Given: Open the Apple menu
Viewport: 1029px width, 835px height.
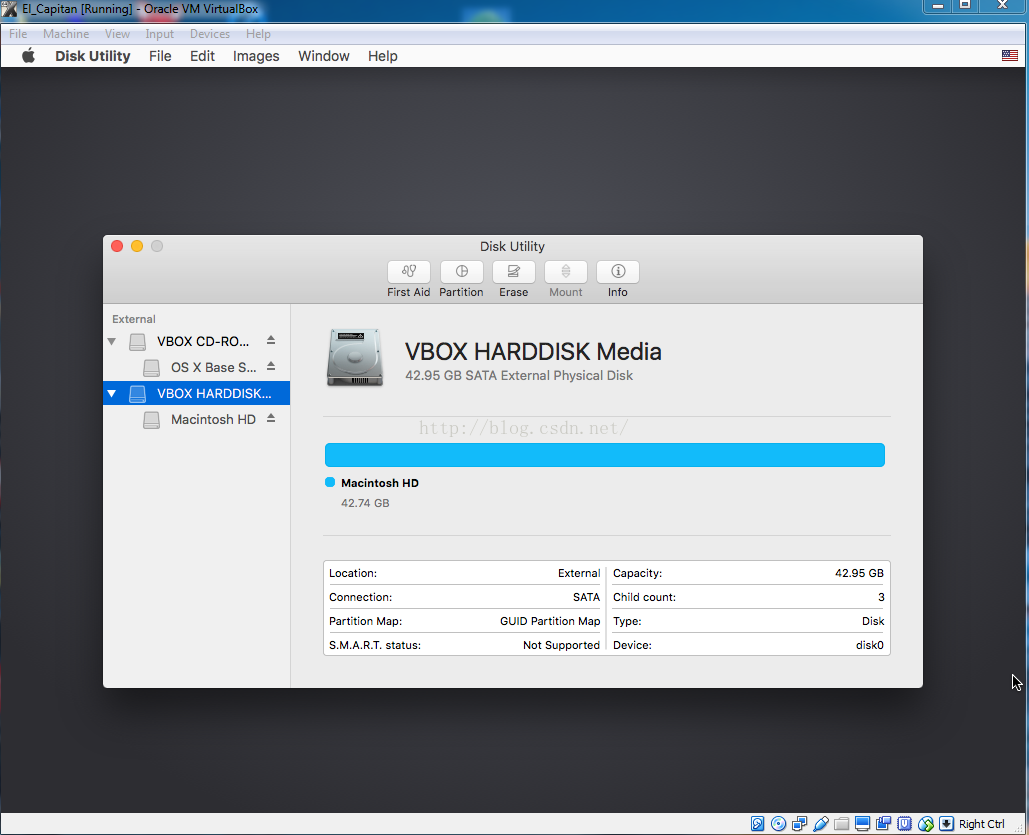Looking at the screenshot, I should [28, 56].
